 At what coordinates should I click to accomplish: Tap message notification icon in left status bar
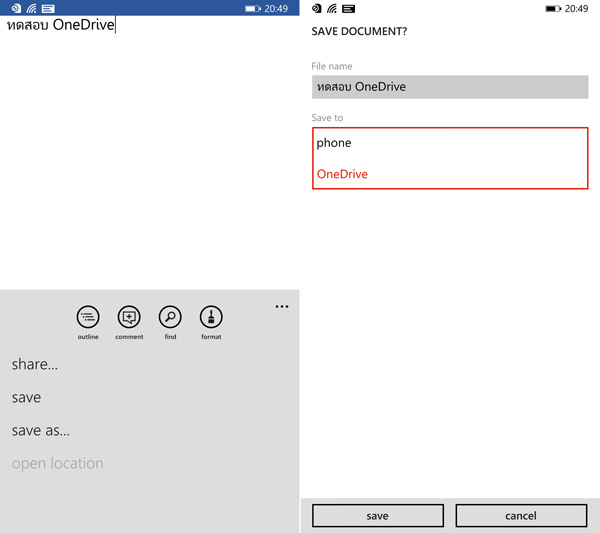(x=48, y=8)
